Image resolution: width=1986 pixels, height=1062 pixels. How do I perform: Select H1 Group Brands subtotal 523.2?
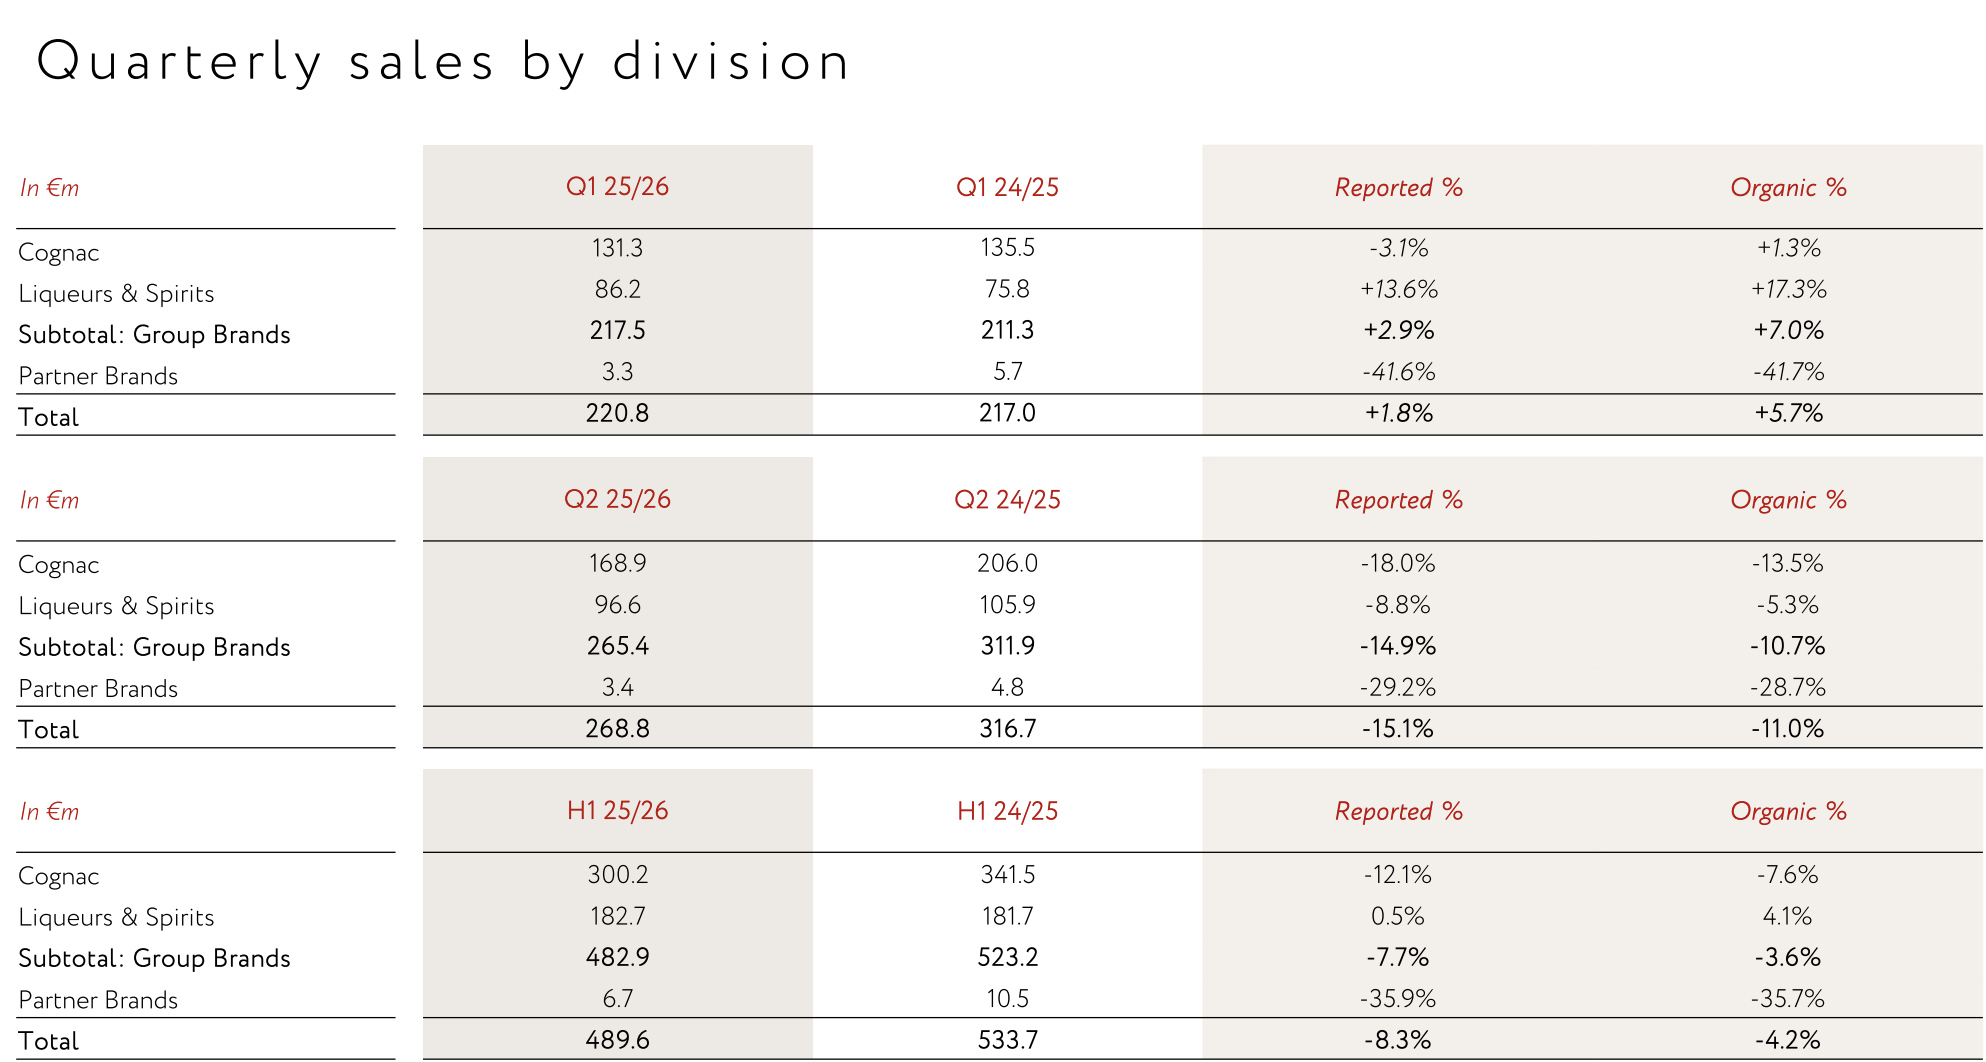(x=1007, y=957)
